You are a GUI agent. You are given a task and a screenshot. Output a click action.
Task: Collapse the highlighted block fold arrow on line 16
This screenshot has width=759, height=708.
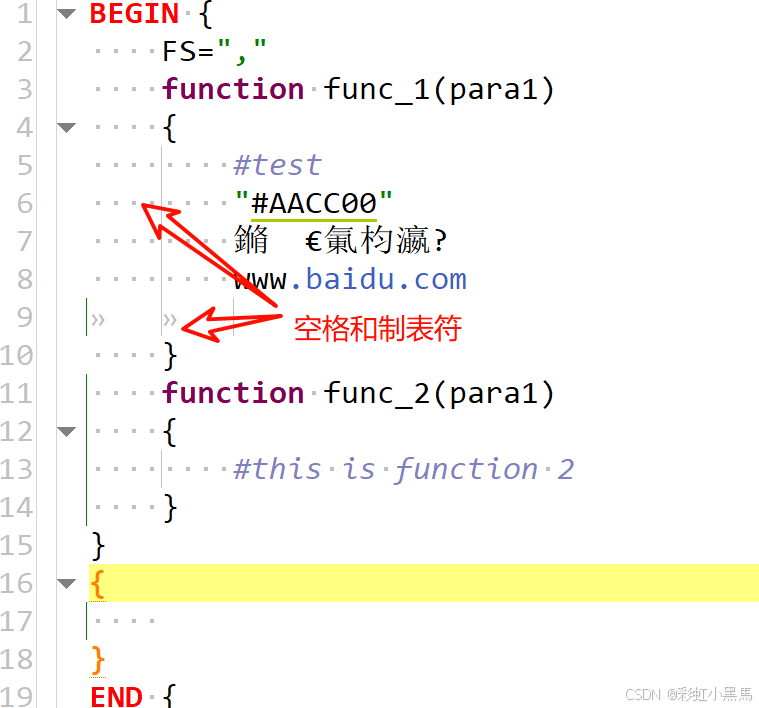coord(66,584)
